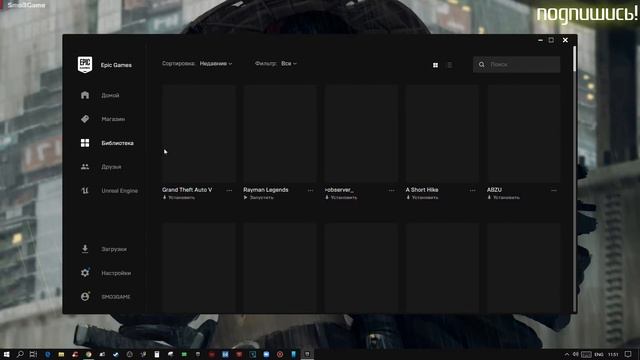Image resolution: width=640 pixels, height=360 pixels.
Task: Click the taskbar clock 11:51
Action: coord(613,354)
